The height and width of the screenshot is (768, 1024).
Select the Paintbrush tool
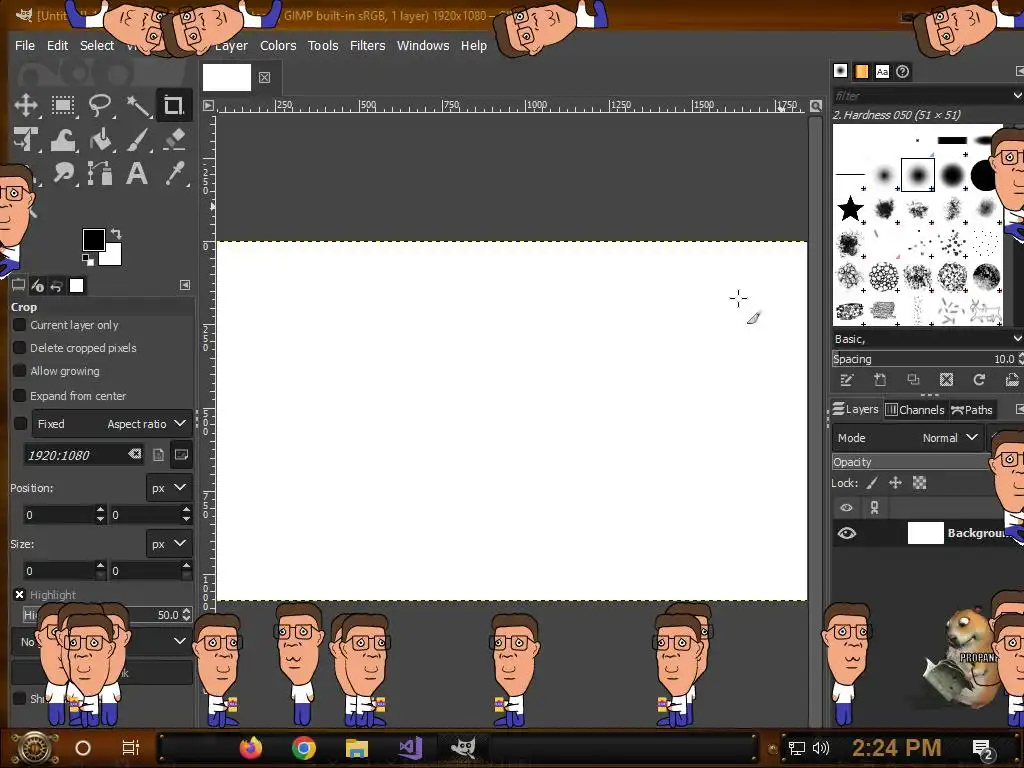pos(137,140)
